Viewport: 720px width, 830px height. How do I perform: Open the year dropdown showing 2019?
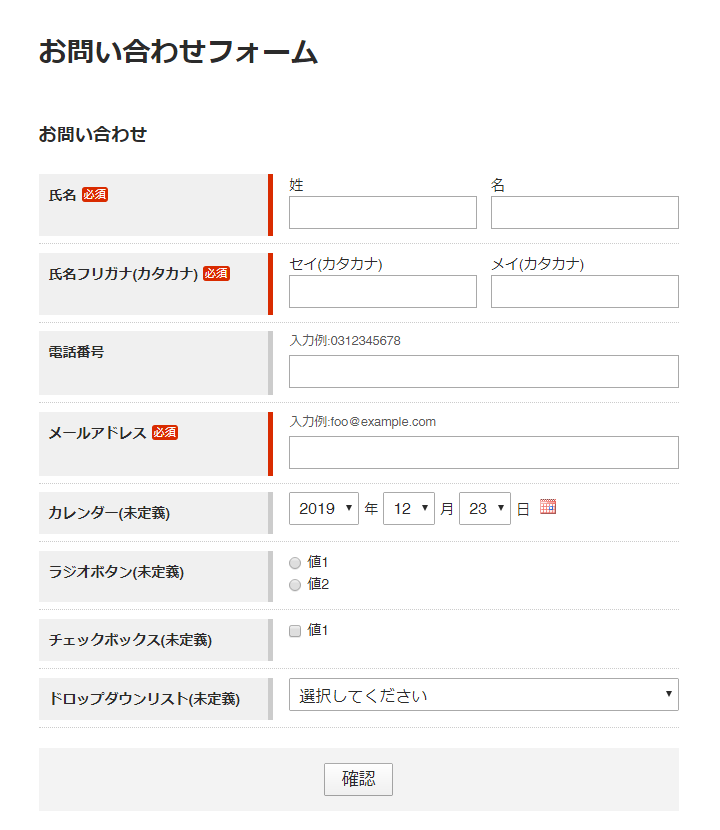tap(323, 509)
